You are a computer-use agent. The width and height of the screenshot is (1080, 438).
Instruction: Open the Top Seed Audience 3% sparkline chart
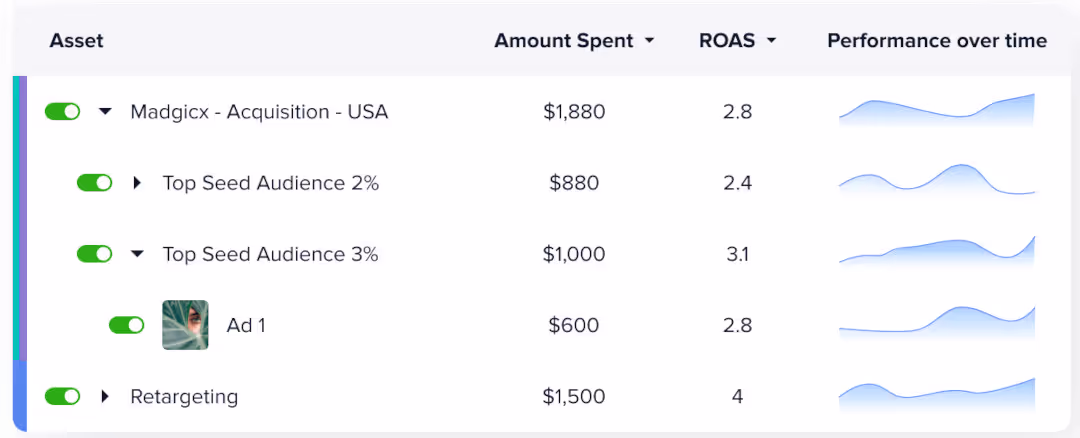[x=937, y=251]
